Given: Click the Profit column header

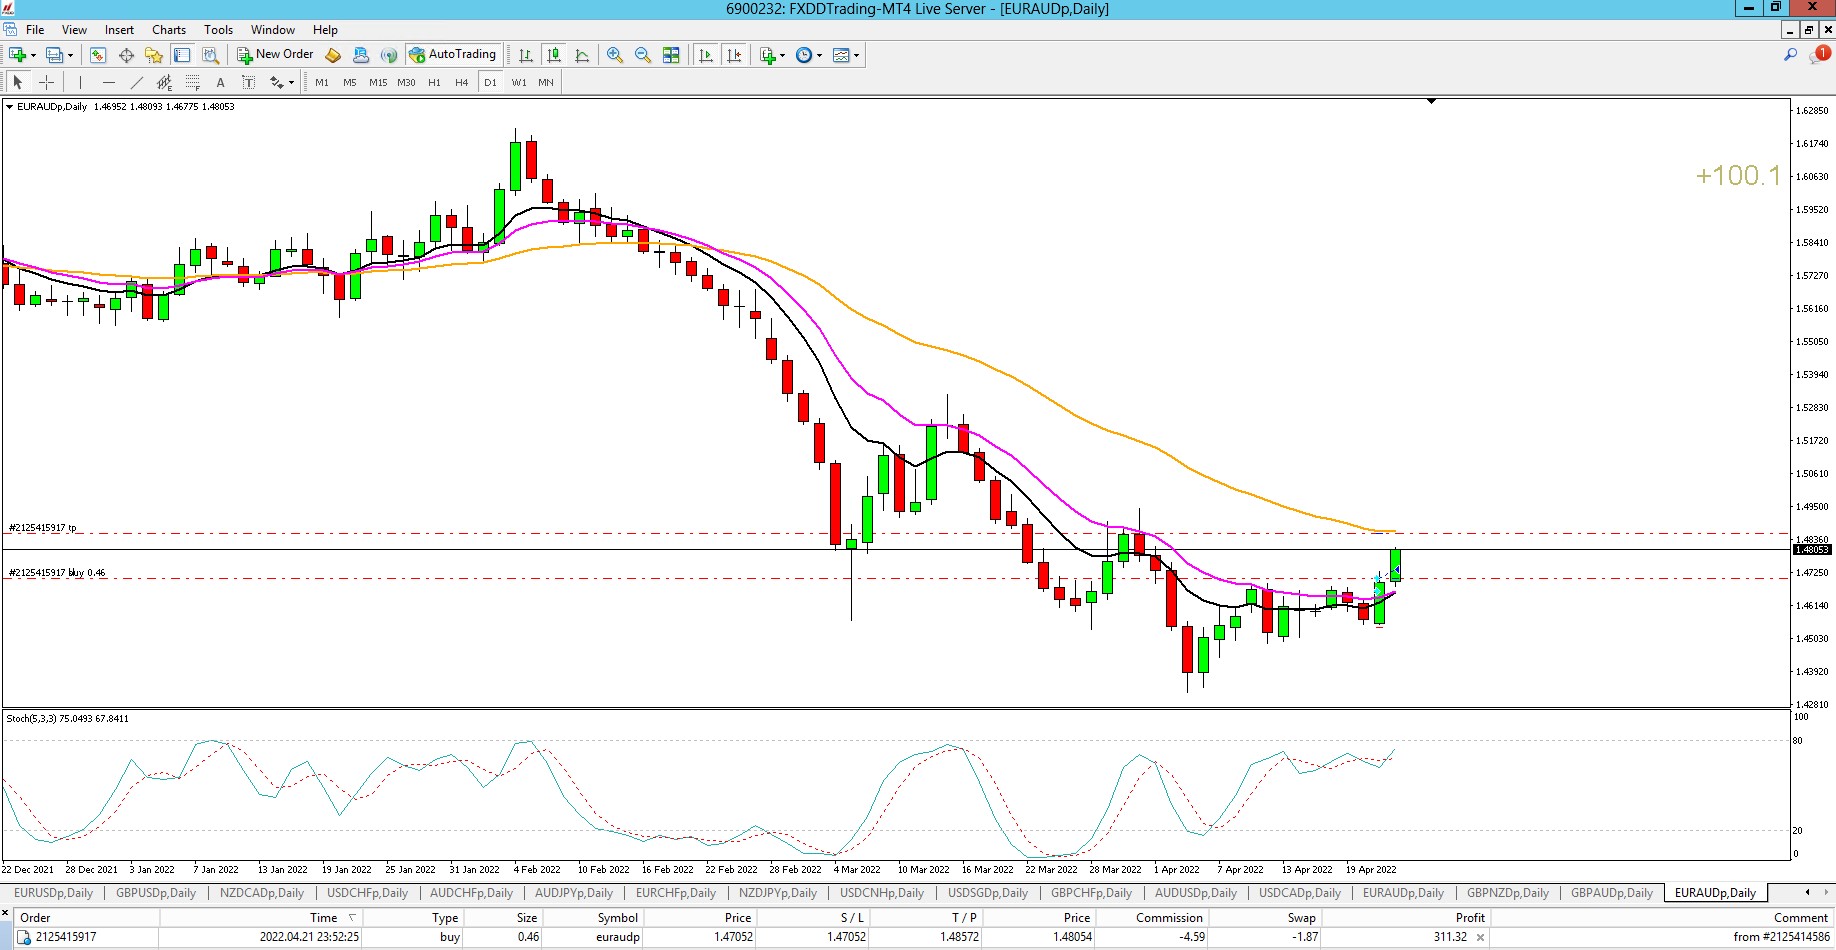Looking at the screenshot, I should [1469, 917].
